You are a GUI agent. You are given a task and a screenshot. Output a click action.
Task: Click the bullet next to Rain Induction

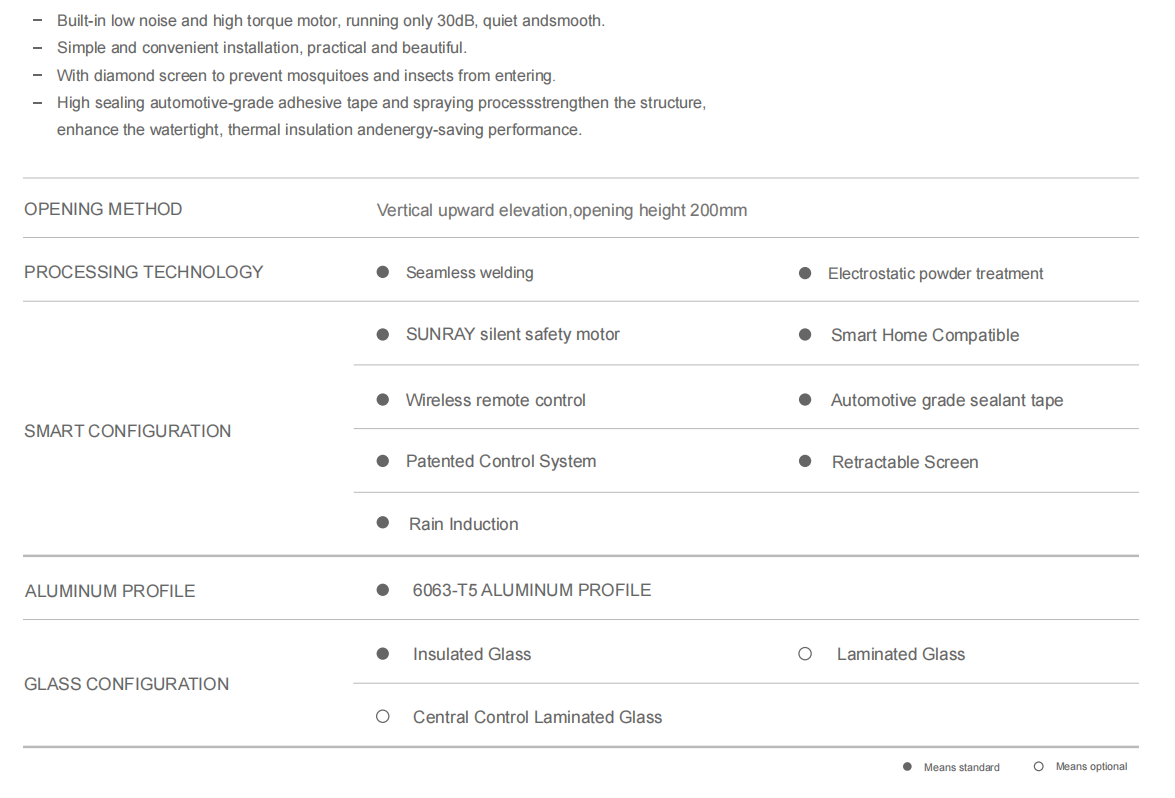click(383, 522)
